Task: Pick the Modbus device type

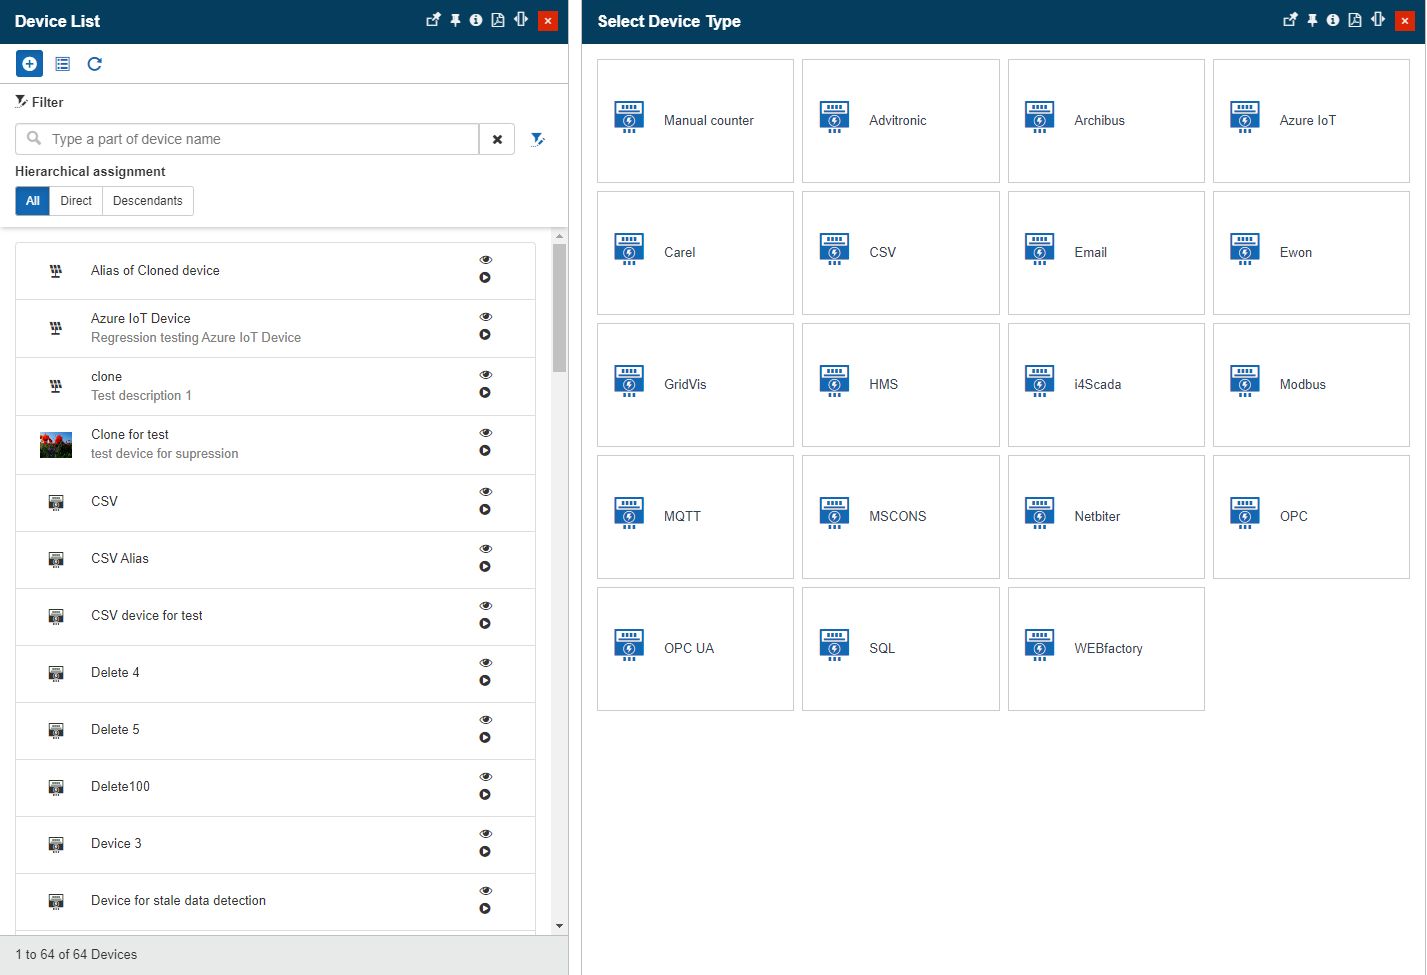Action: point(1311,385)
